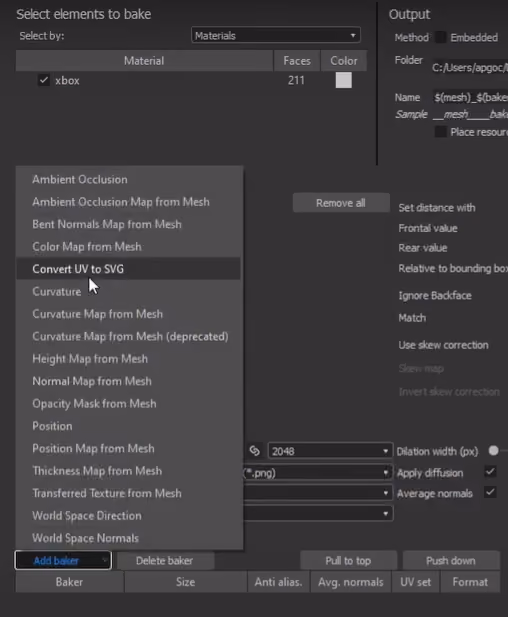Open the Add baker dropdown
This screenshot has width=508, height=617.
63,560
